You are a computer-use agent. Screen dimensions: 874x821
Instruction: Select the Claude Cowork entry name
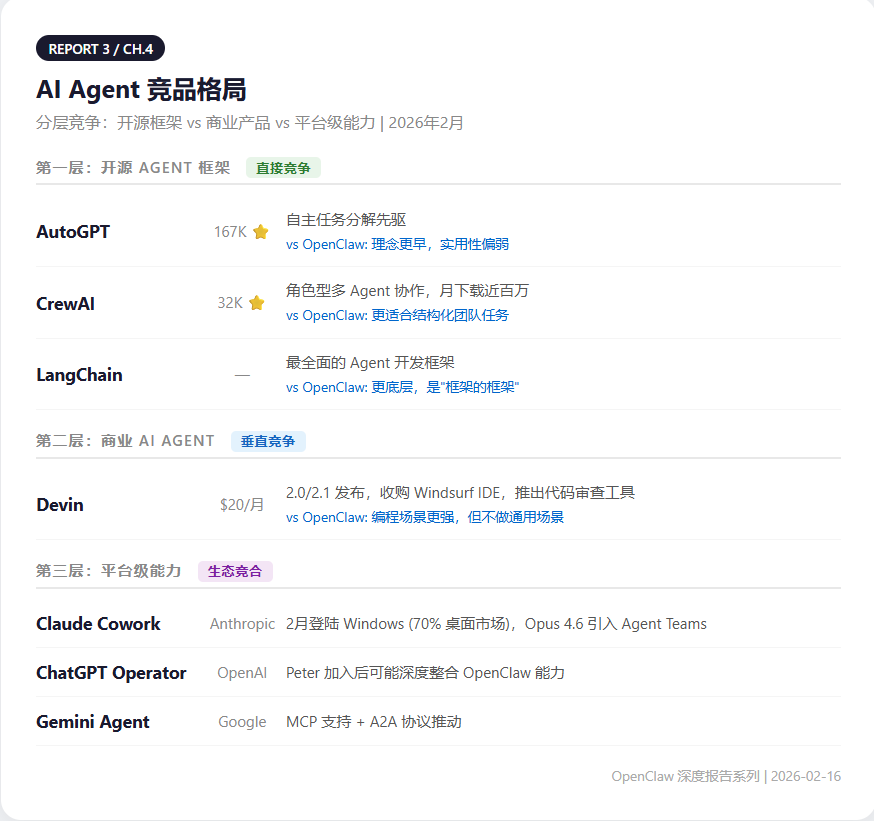tap(98, 624)
